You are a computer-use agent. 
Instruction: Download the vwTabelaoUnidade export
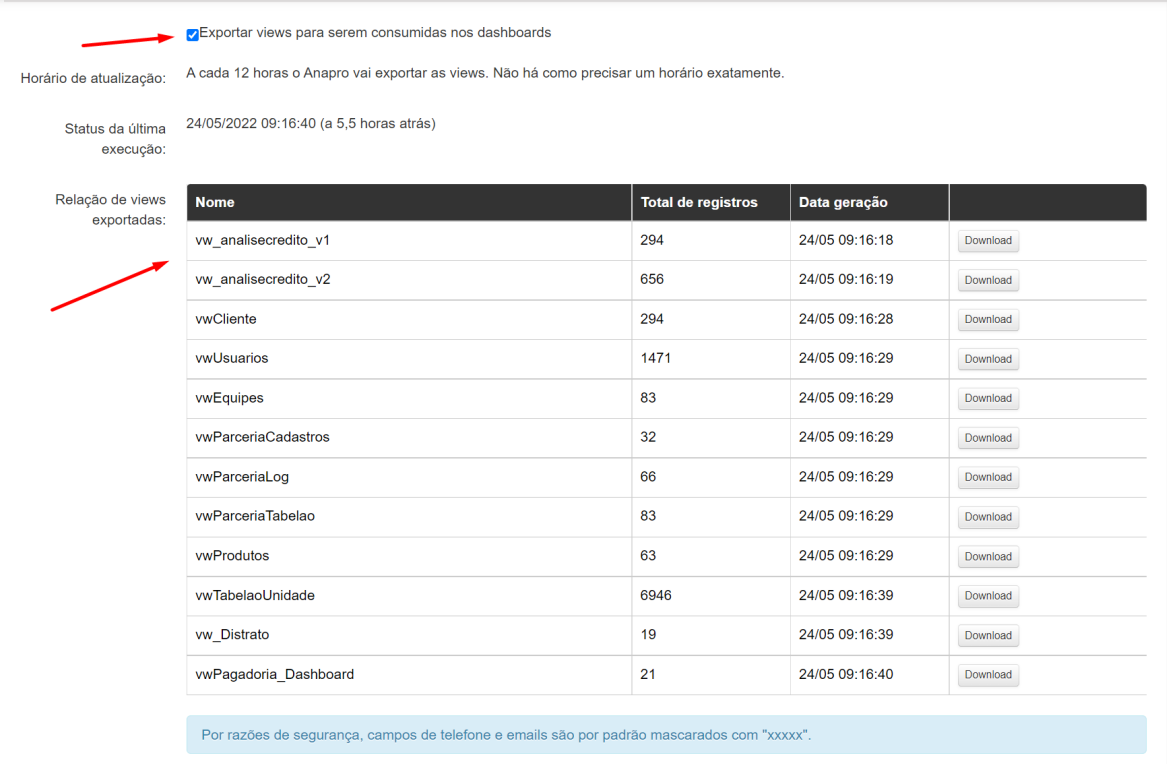(988, 596)
